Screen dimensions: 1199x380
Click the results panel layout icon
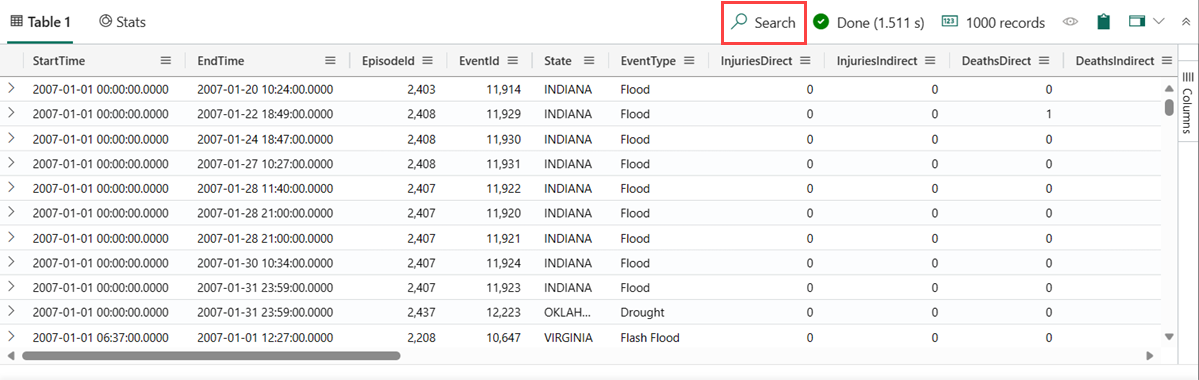point(1136,21)
